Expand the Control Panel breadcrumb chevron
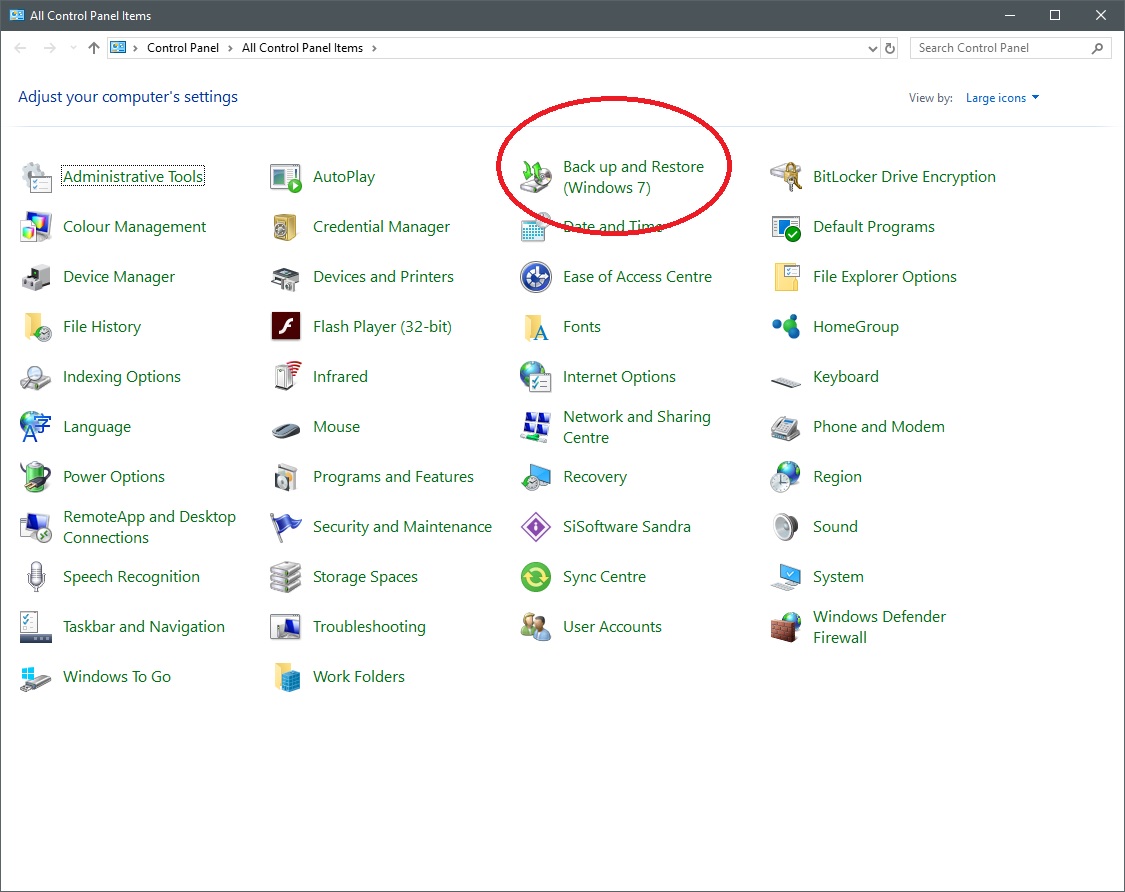This screenshot has width=1125, height=892. [x=230, y=48]
